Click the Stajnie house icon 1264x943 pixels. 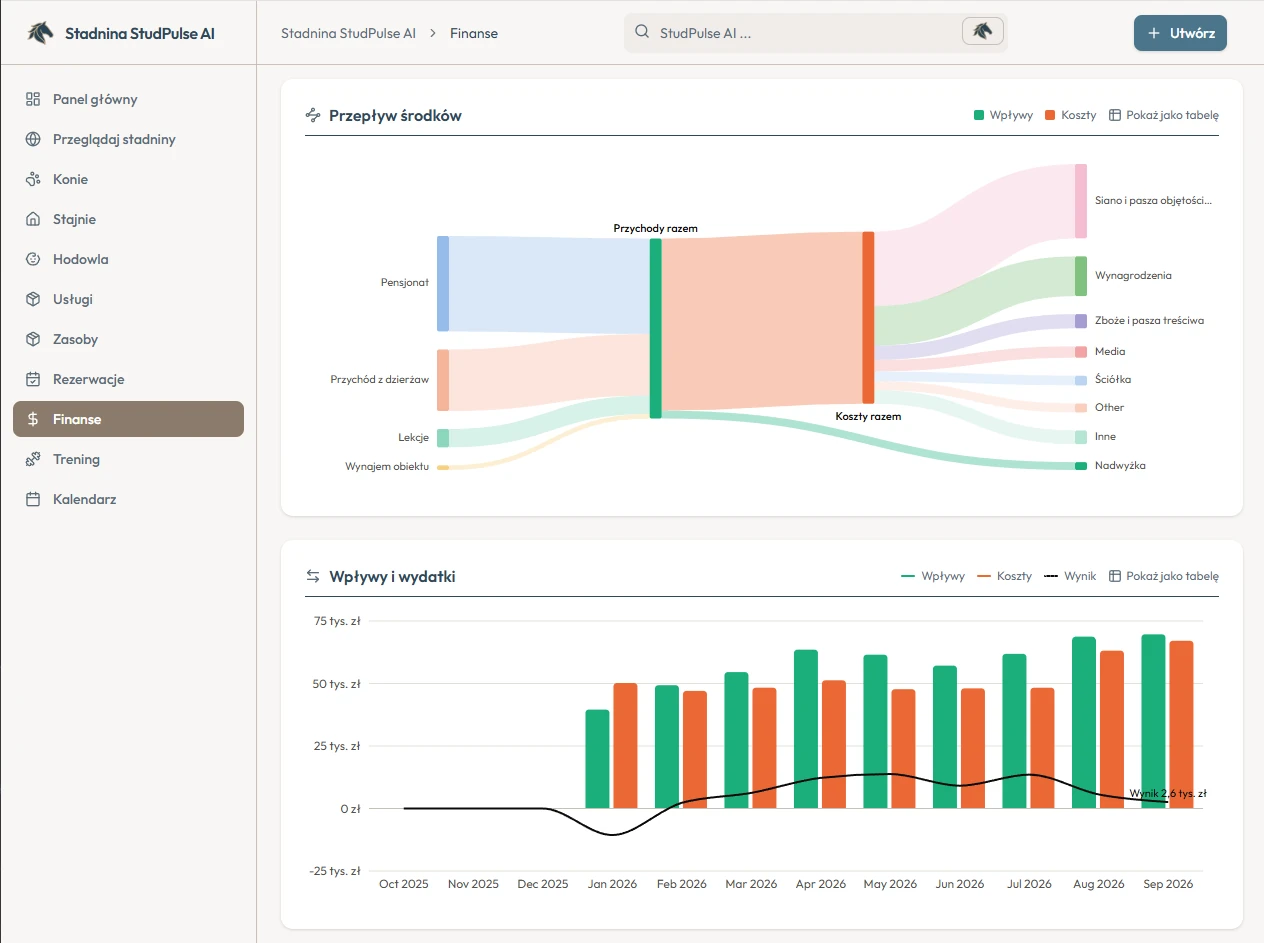(x=33, y=219)
